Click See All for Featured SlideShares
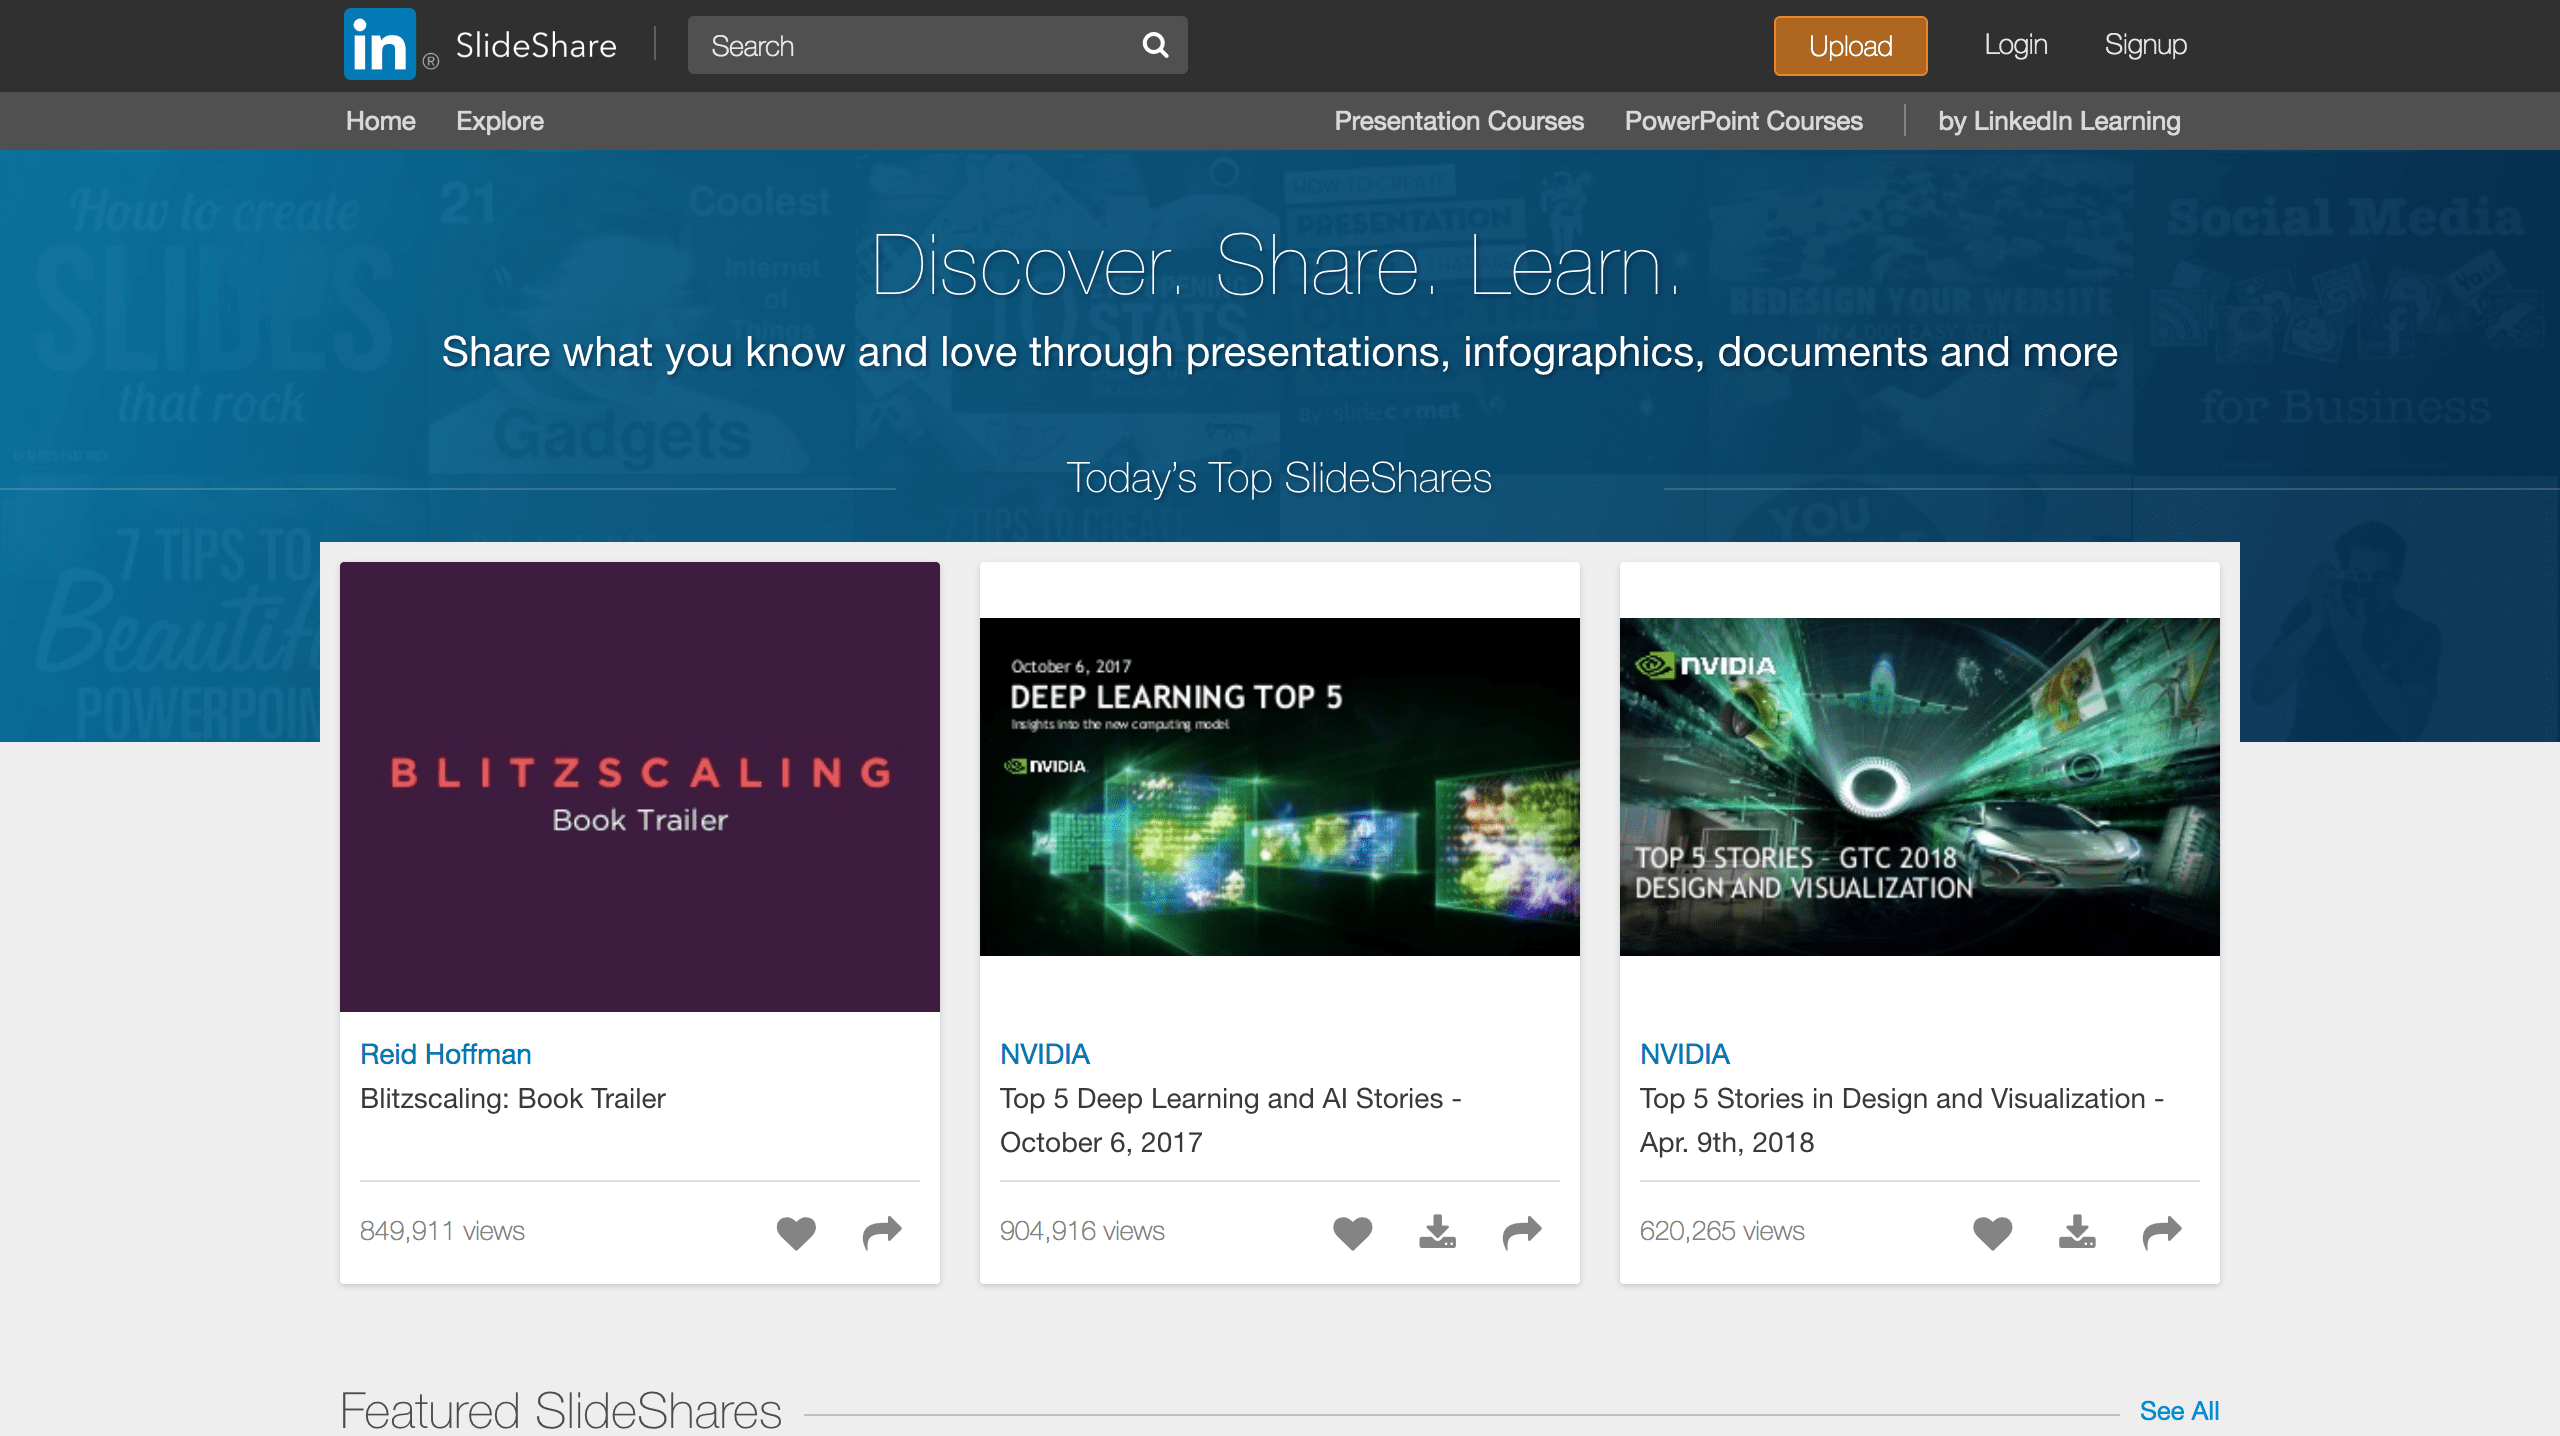The image size is (2560, 1436). click(2178, 1411)
